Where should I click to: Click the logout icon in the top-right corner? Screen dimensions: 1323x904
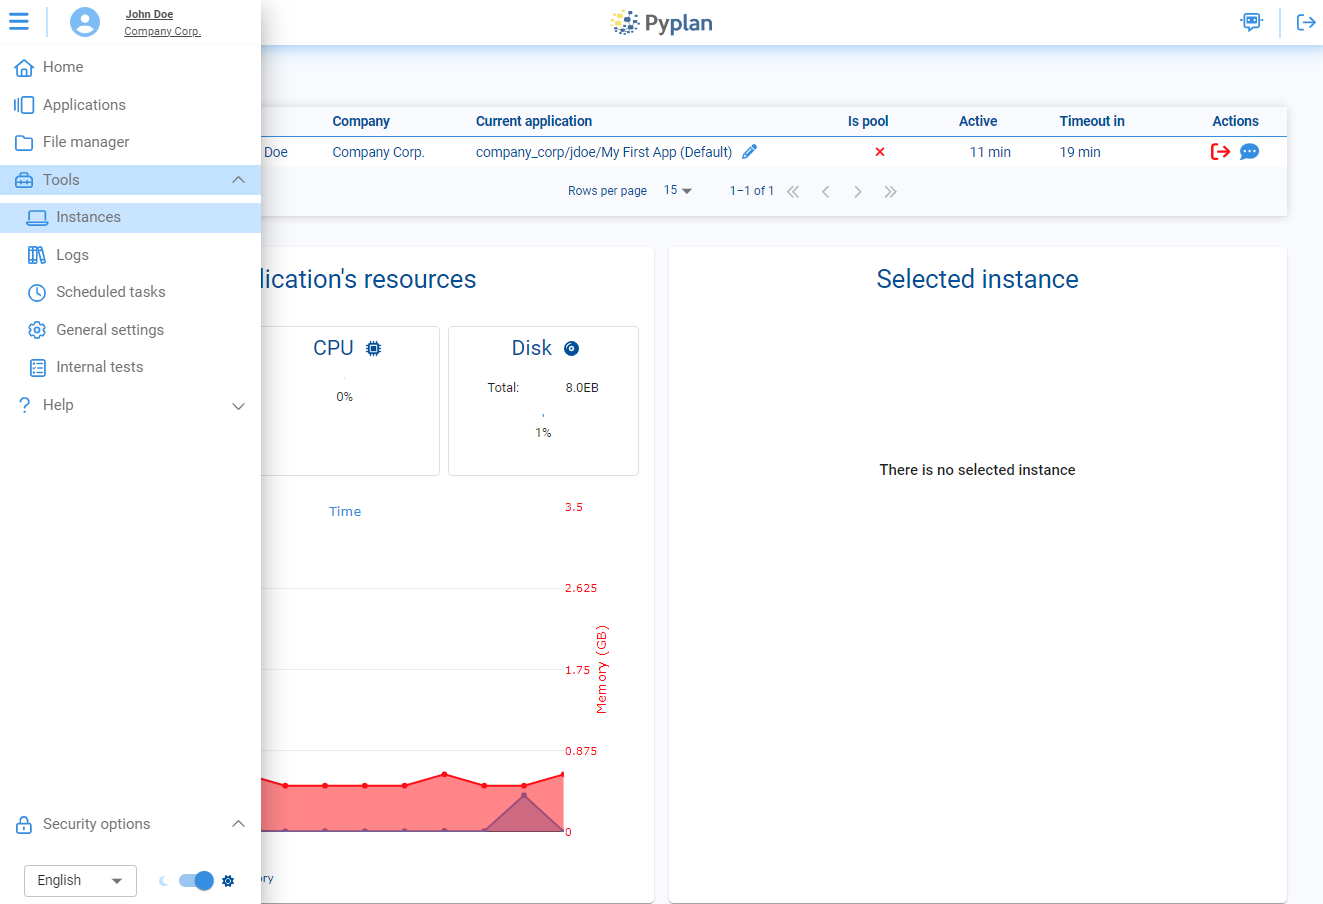(x=1306, y=21)
